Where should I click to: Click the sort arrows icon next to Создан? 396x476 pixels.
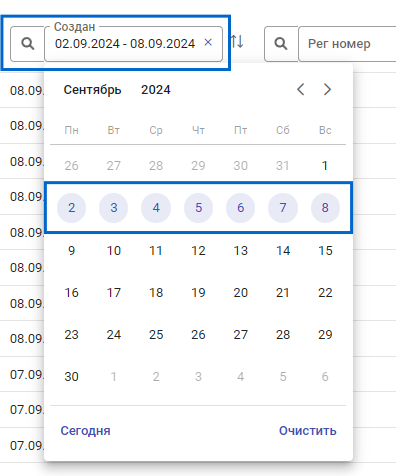237,42
